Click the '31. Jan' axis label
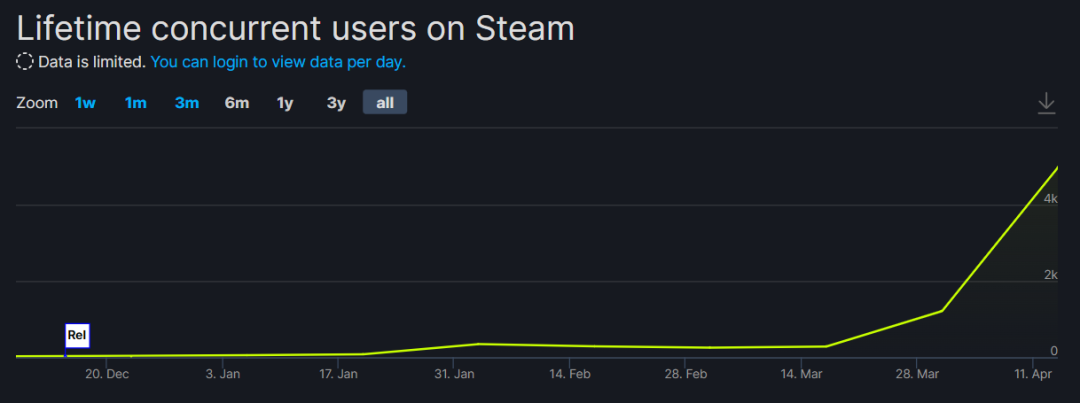1080x403 pixels. click(x=455, y=375)
